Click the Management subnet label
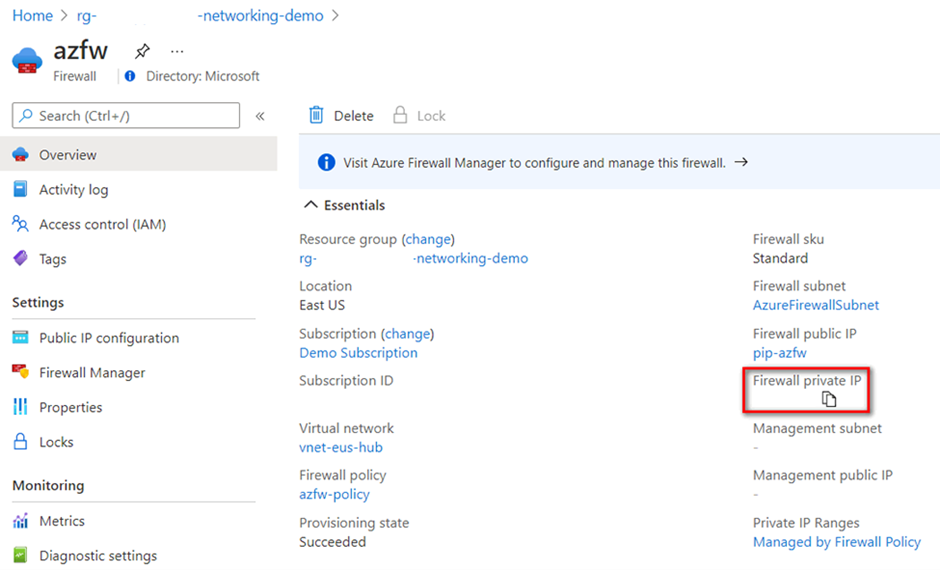Screen dimensions: 940x570 pos(817,429)
